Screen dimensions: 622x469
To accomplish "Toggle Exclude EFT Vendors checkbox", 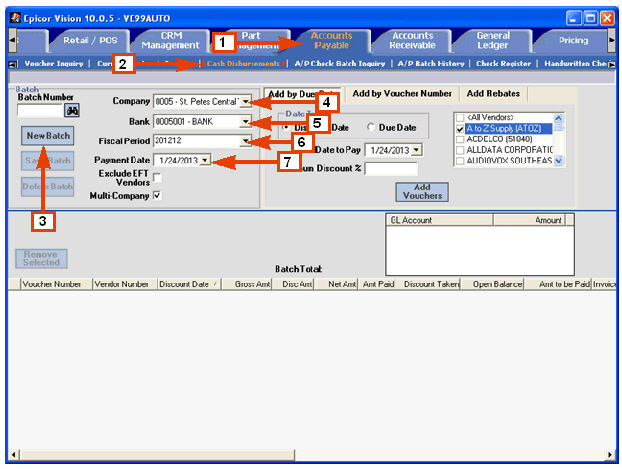I will click(157, 177).
